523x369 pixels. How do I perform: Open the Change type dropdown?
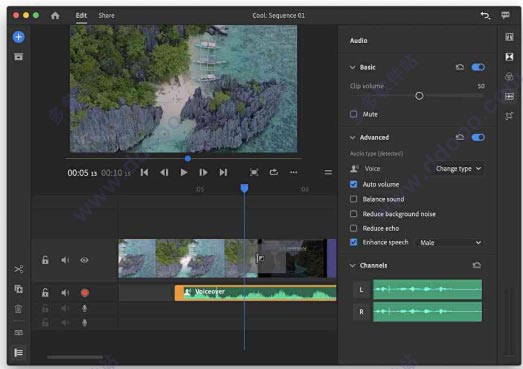pyautogui.click(x=459, y=169)
